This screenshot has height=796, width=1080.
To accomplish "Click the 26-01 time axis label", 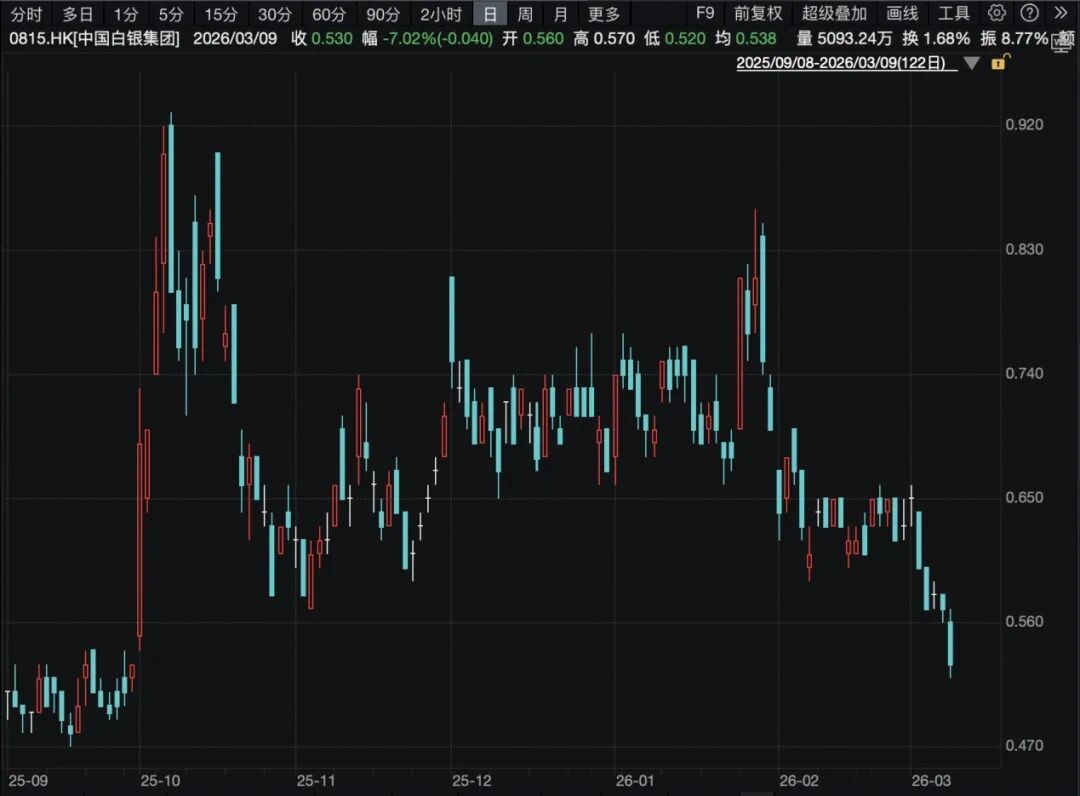I will point(635,781).
